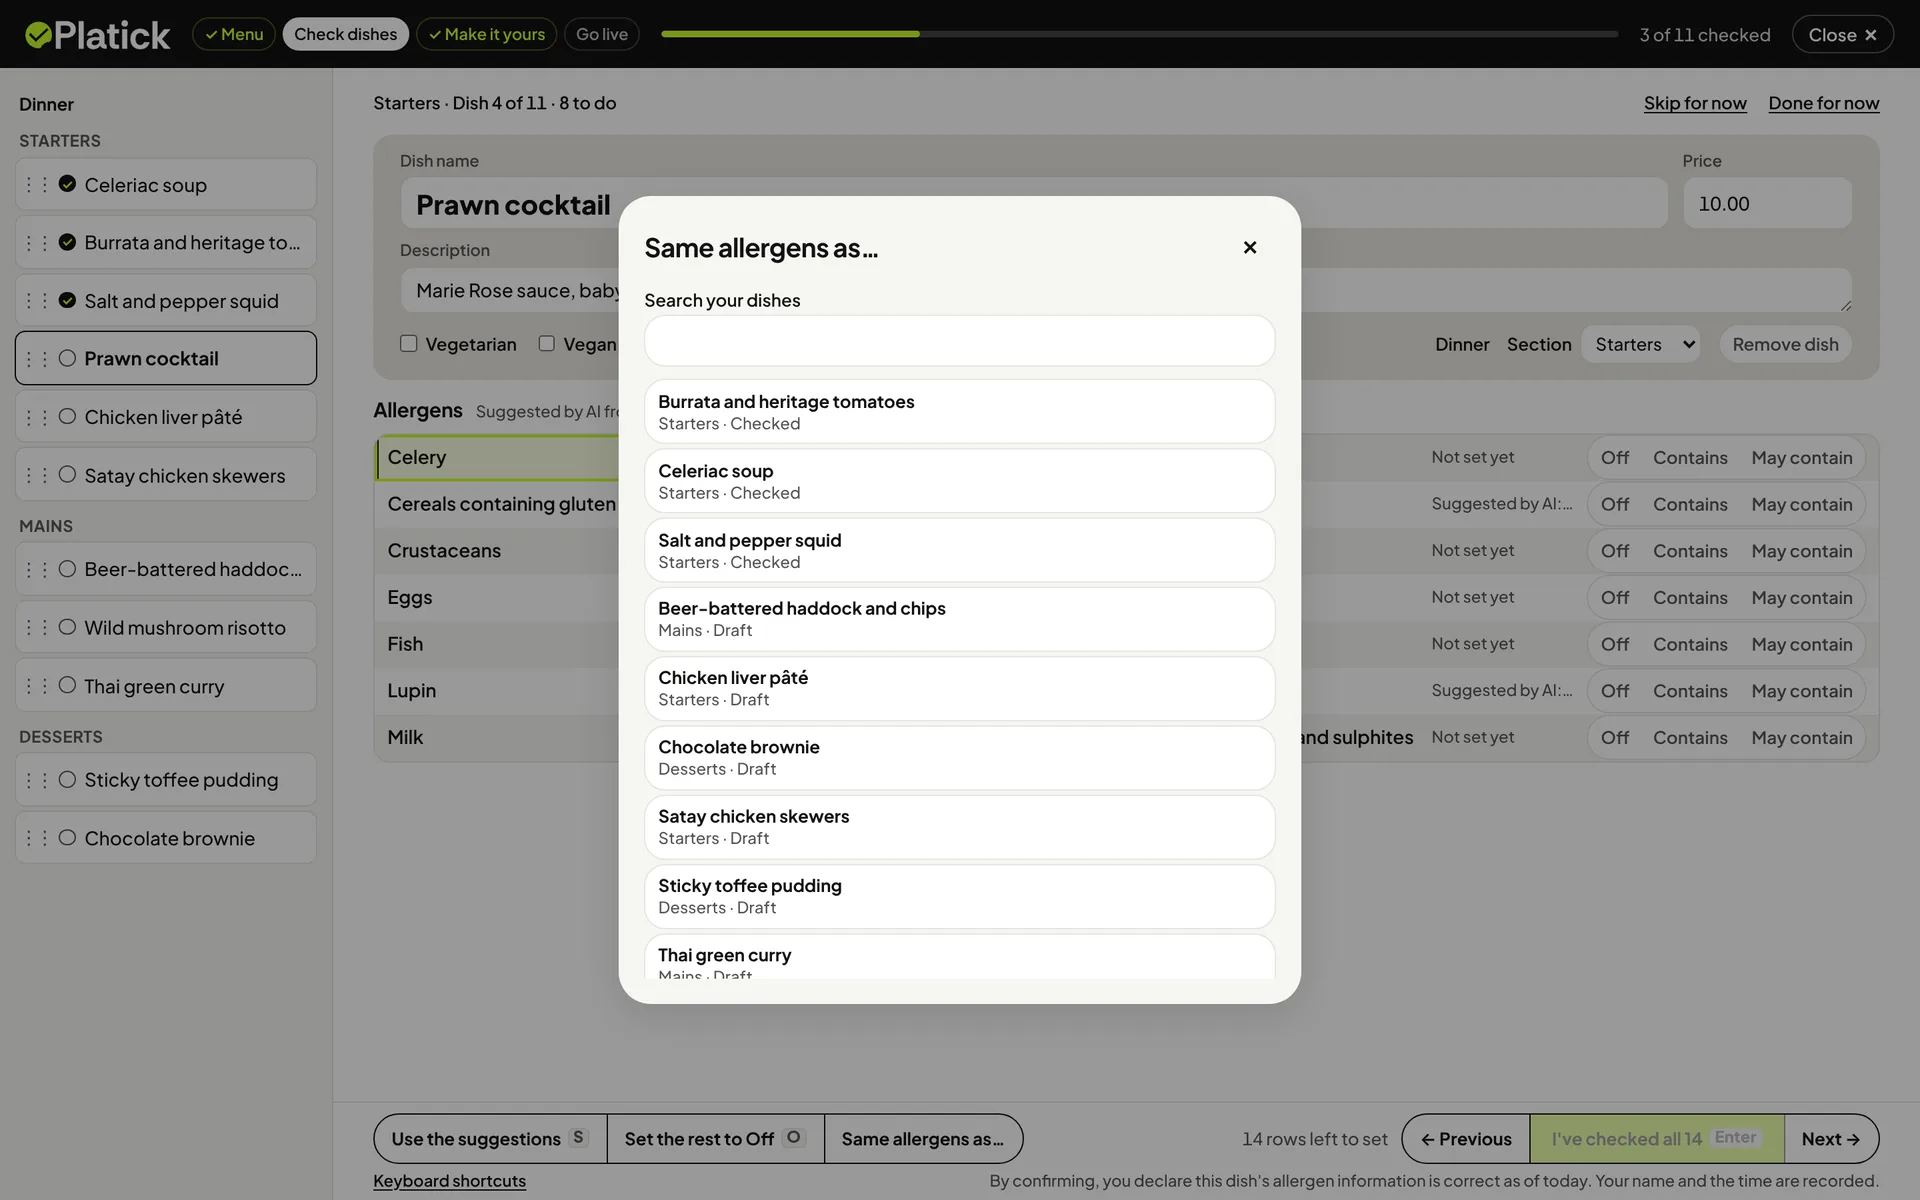
Task: Set Celery allergen to Off
Action: (1614, 457)
